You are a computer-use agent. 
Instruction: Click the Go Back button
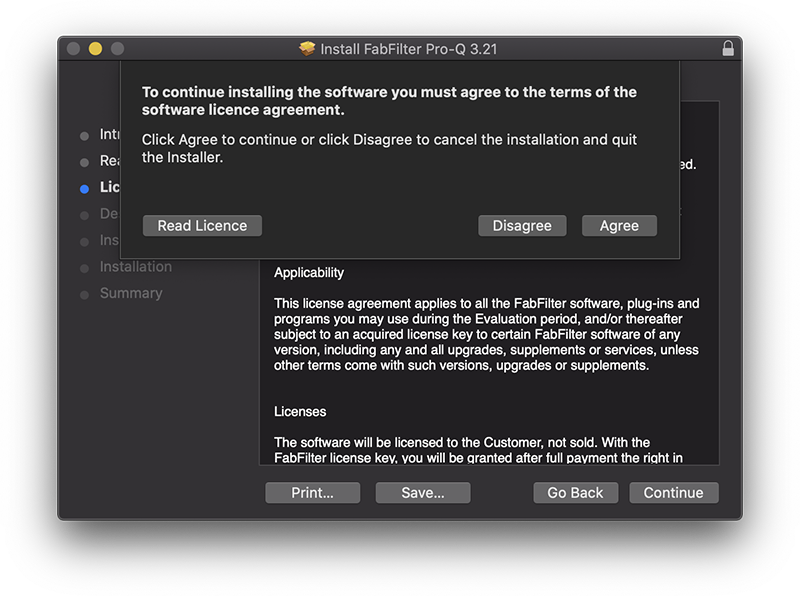tap(576, 492)
